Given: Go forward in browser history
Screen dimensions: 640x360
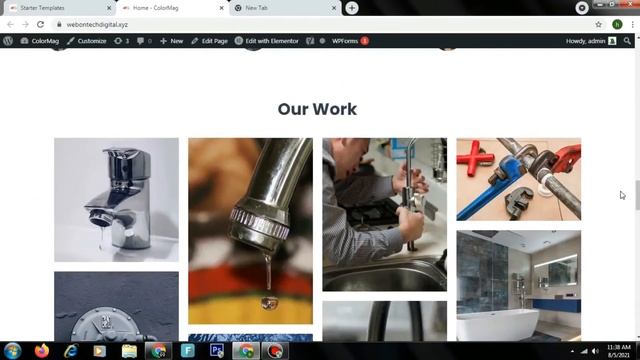Looking at the screenshot, I should [25, 24].
